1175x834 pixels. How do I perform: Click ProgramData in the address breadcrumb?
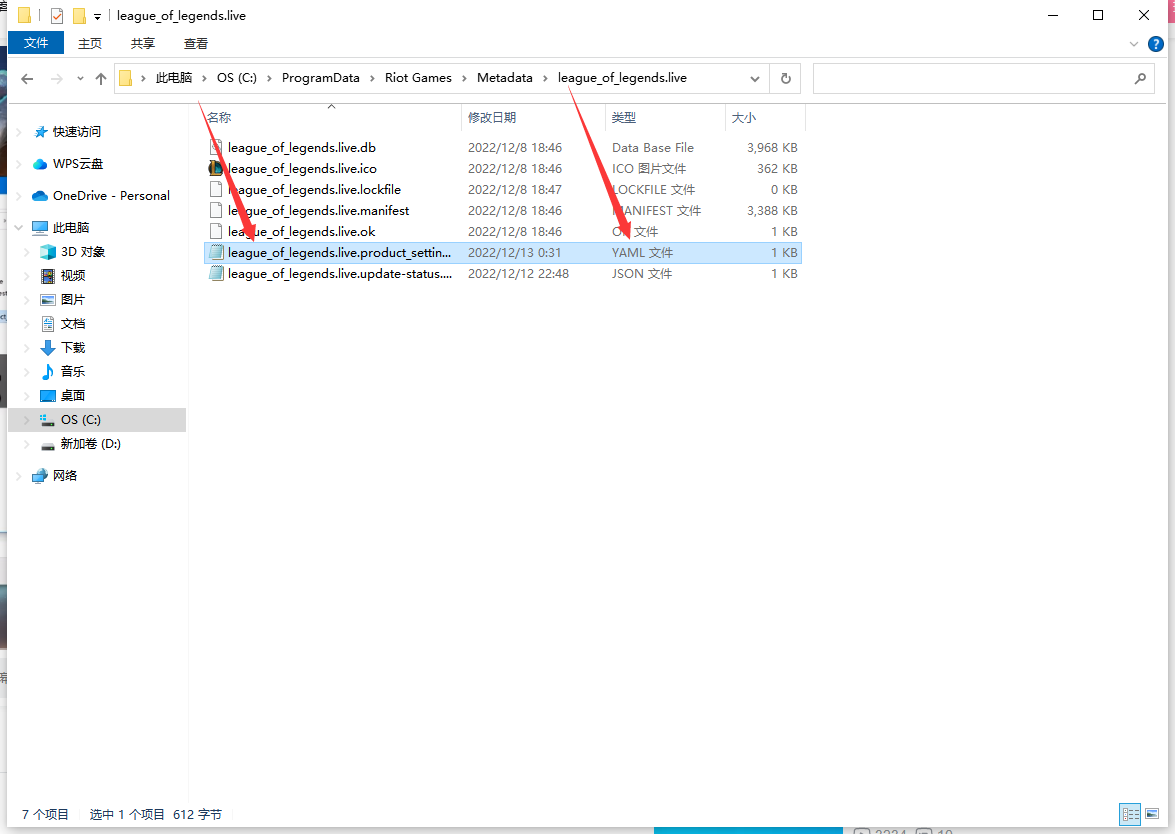point(321,78)
